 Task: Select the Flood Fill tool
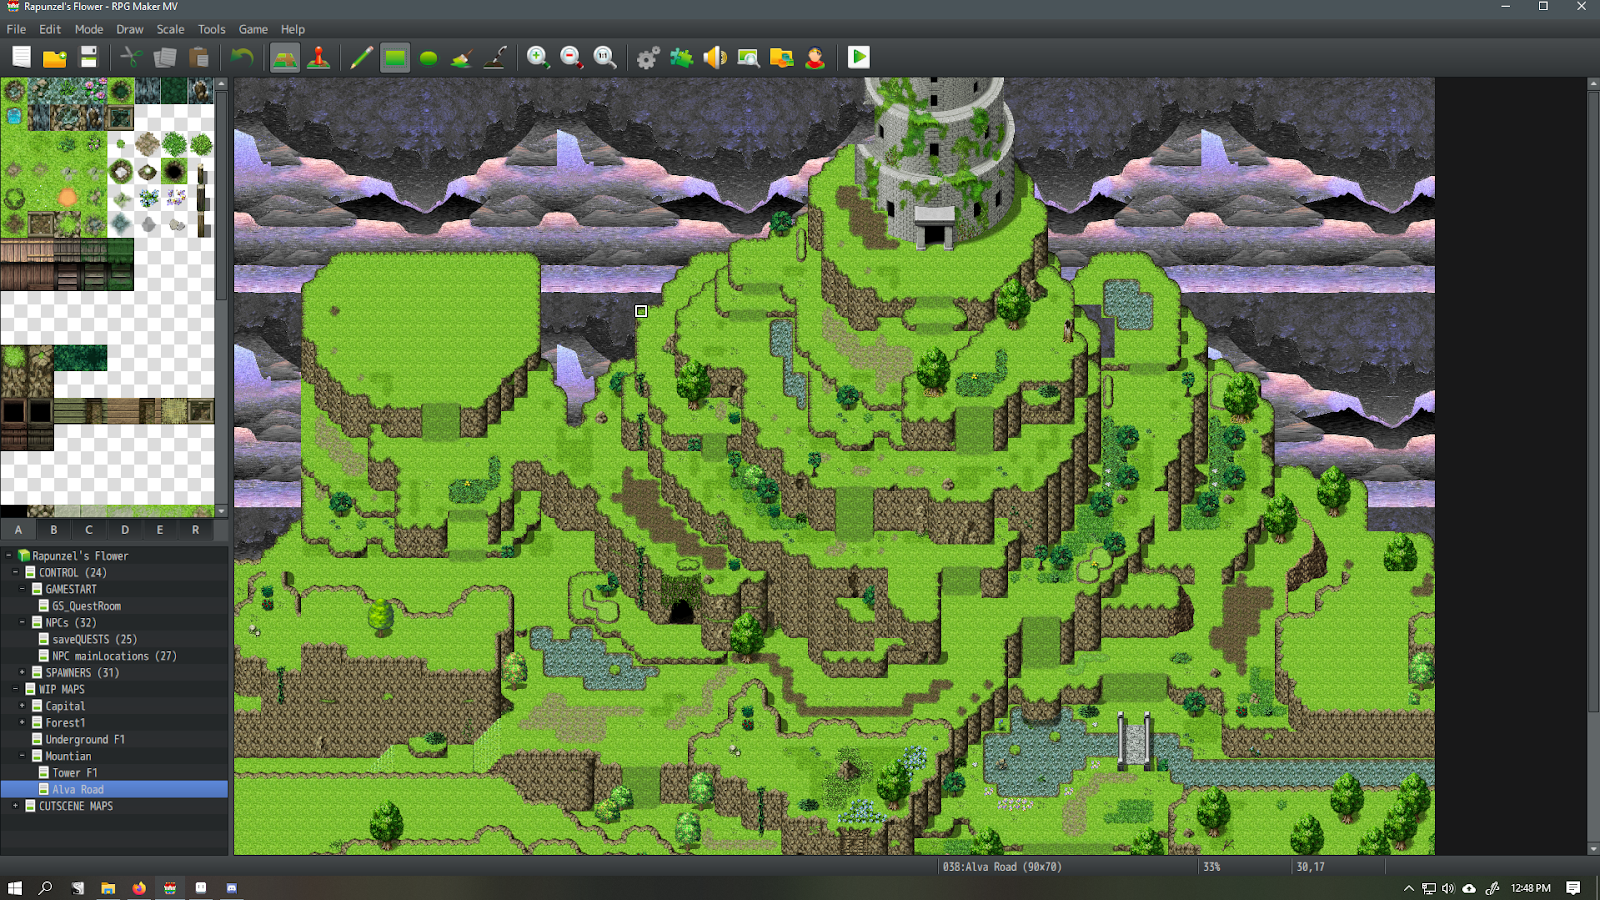click(461, 57)
